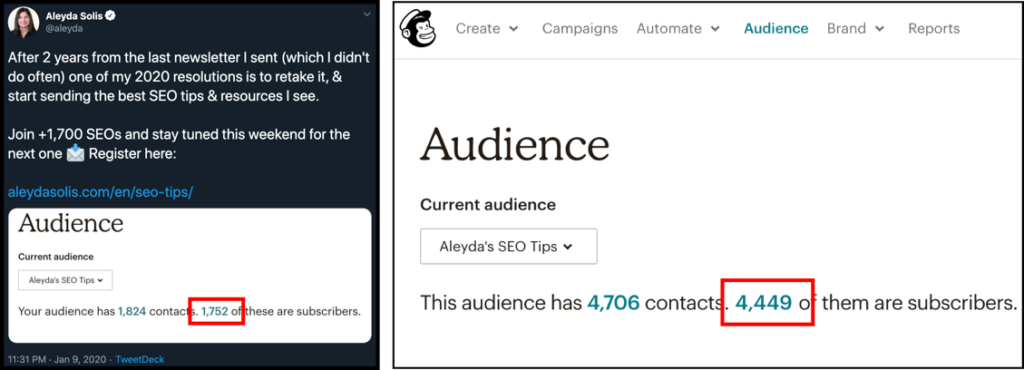Expand the Create menu arrow
The height and width of the screenshot is (370, 1024).
pos(513,29)
